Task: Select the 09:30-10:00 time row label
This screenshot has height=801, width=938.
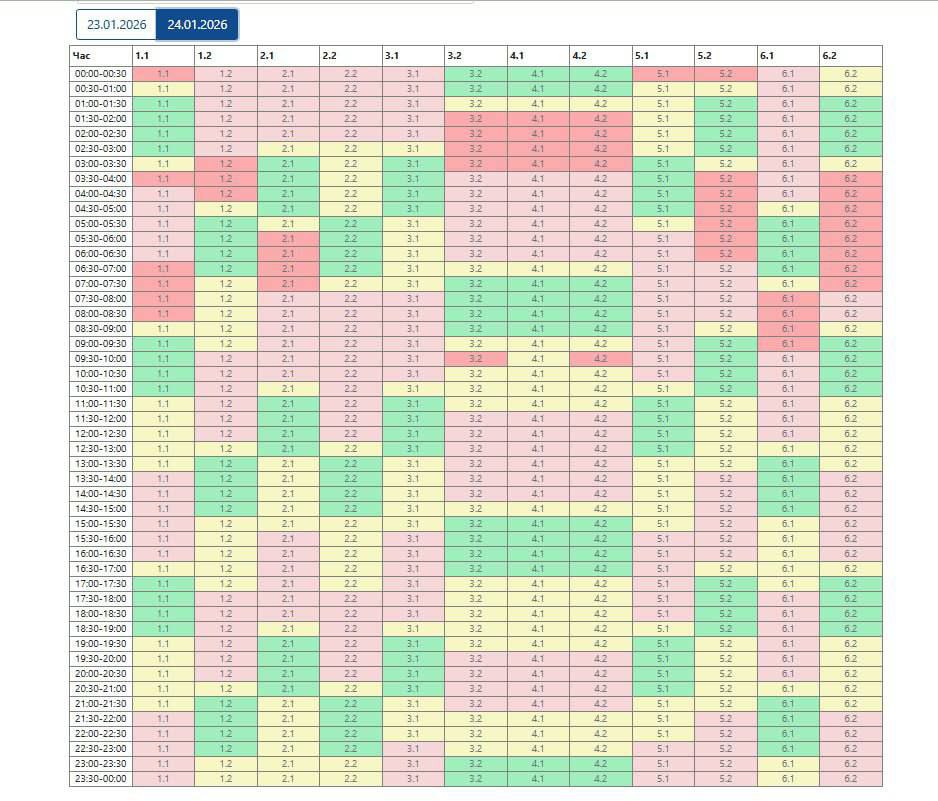Action: (x=100, y=359)
